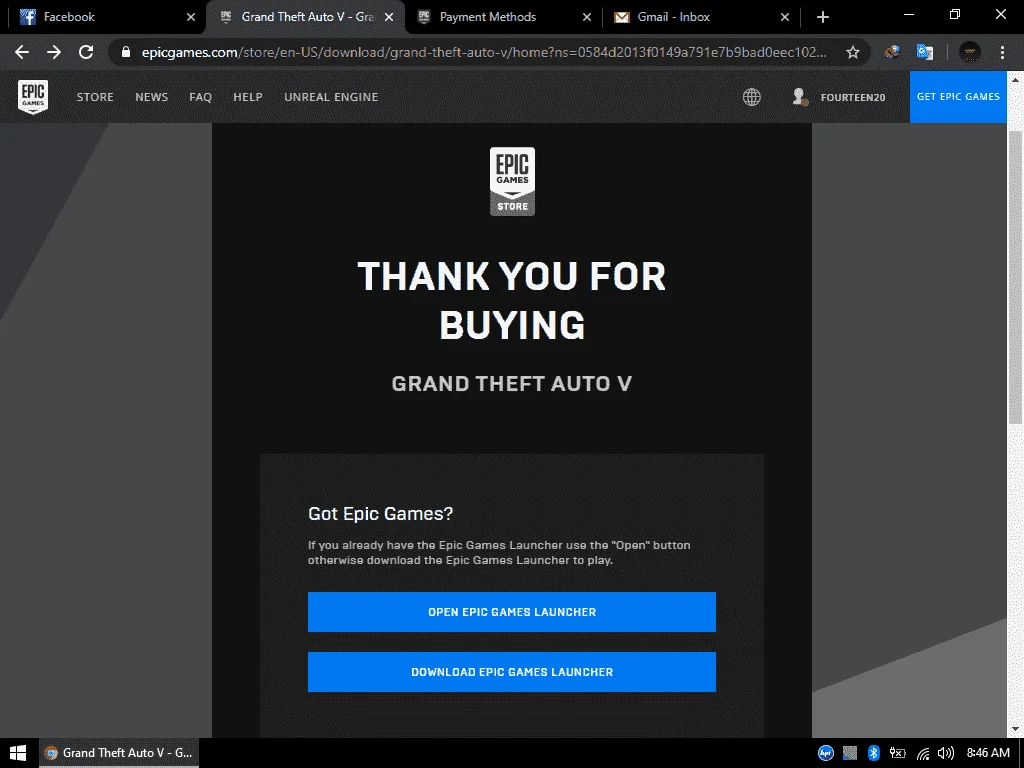Open the Epic Games logo home link
1024x768 pixels.
(33, 97)
